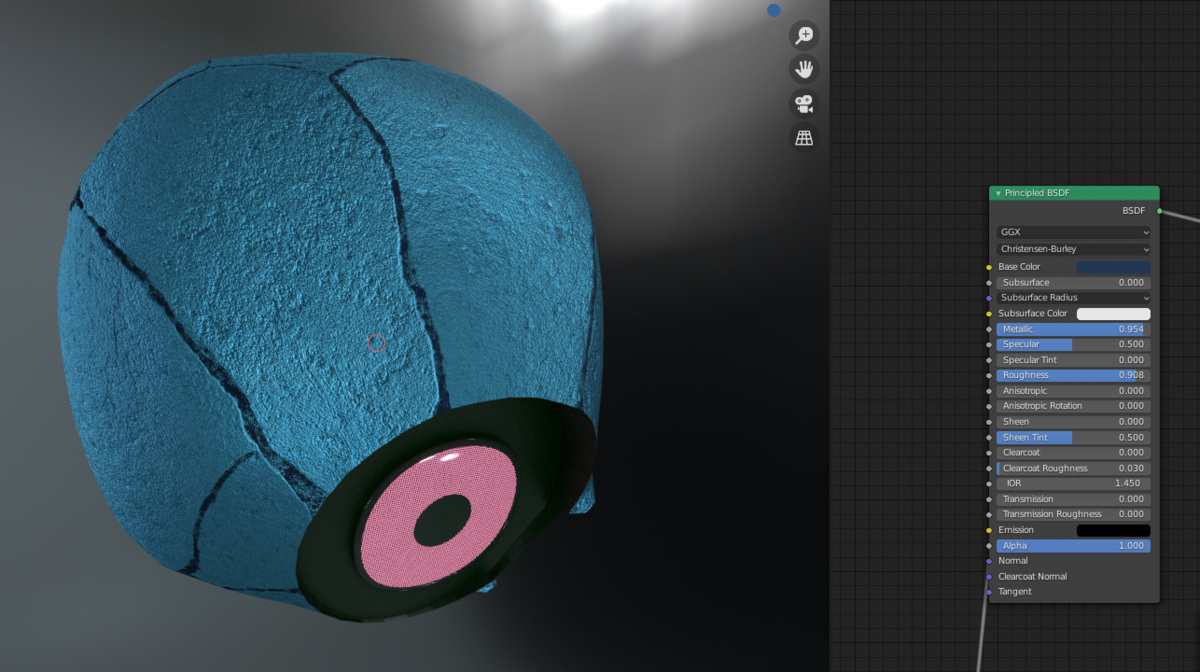Click the viewport zoom magnifier icon

(x=804, y=36)
